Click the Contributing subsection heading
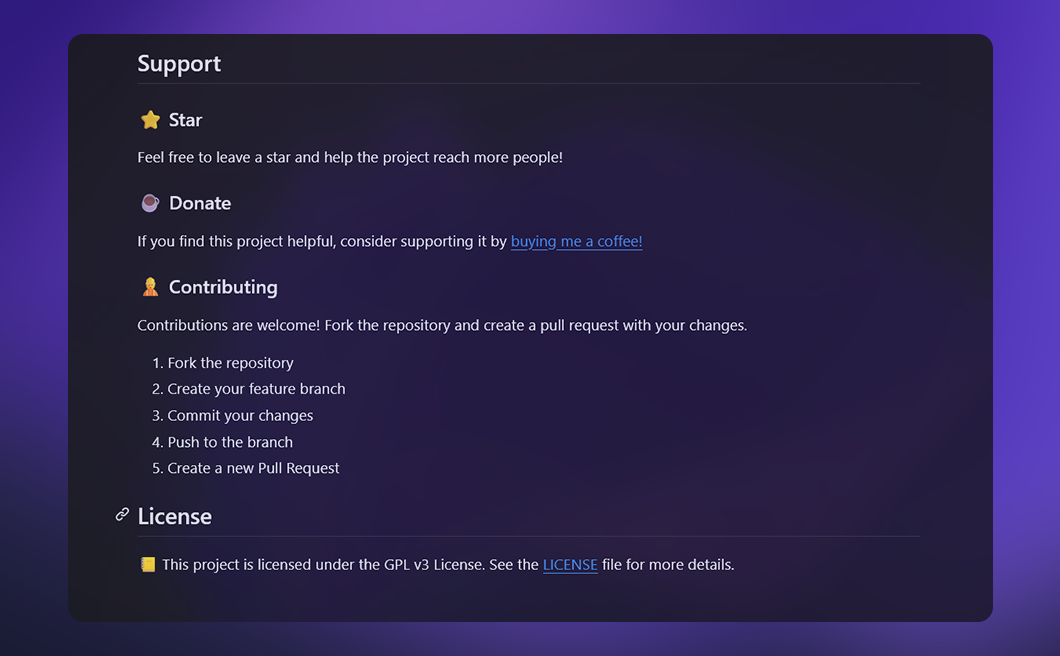This screenshot has width=1060, height=656. 223,287
